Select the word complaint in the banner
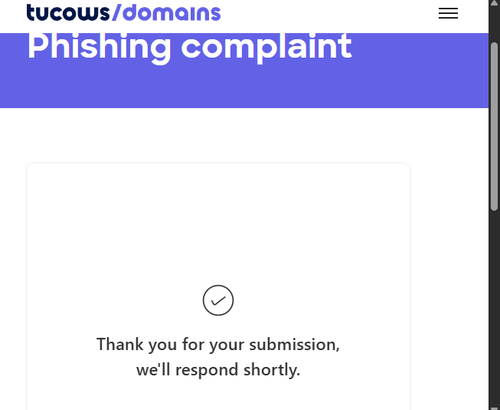The image size is (500, 410). click(x=266, y=47)
